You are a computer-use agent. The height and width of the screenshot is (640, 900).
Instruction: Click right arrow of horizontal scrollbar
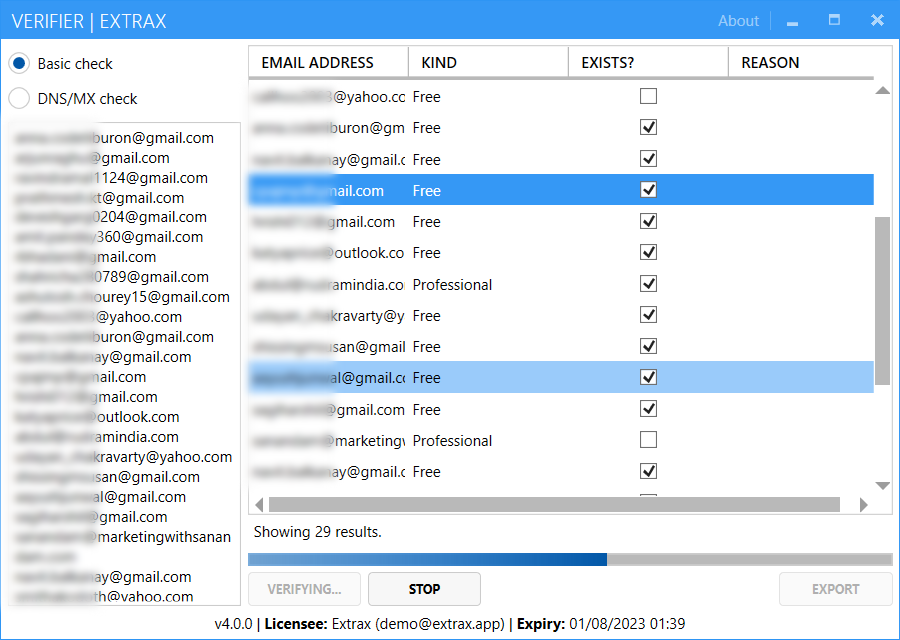pos(864,505)
